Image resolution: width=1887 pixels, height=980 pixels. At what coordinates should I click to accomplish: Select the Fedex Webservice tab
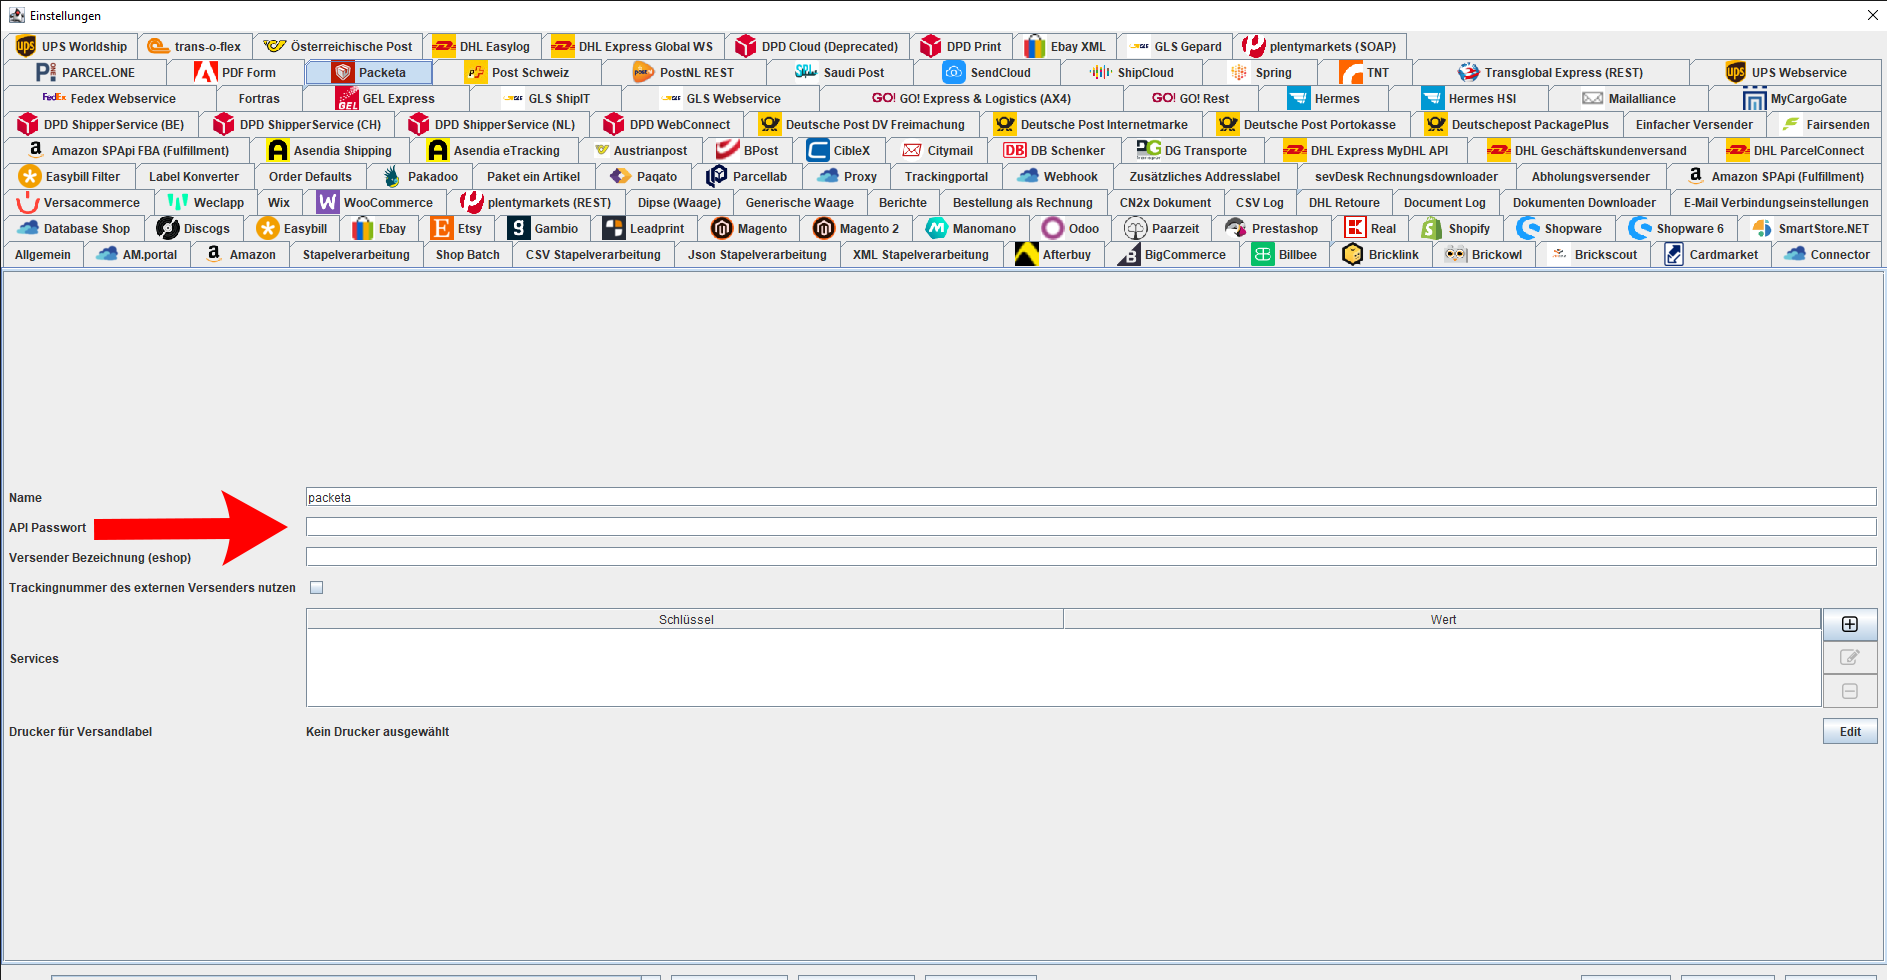tap(109, 98)
